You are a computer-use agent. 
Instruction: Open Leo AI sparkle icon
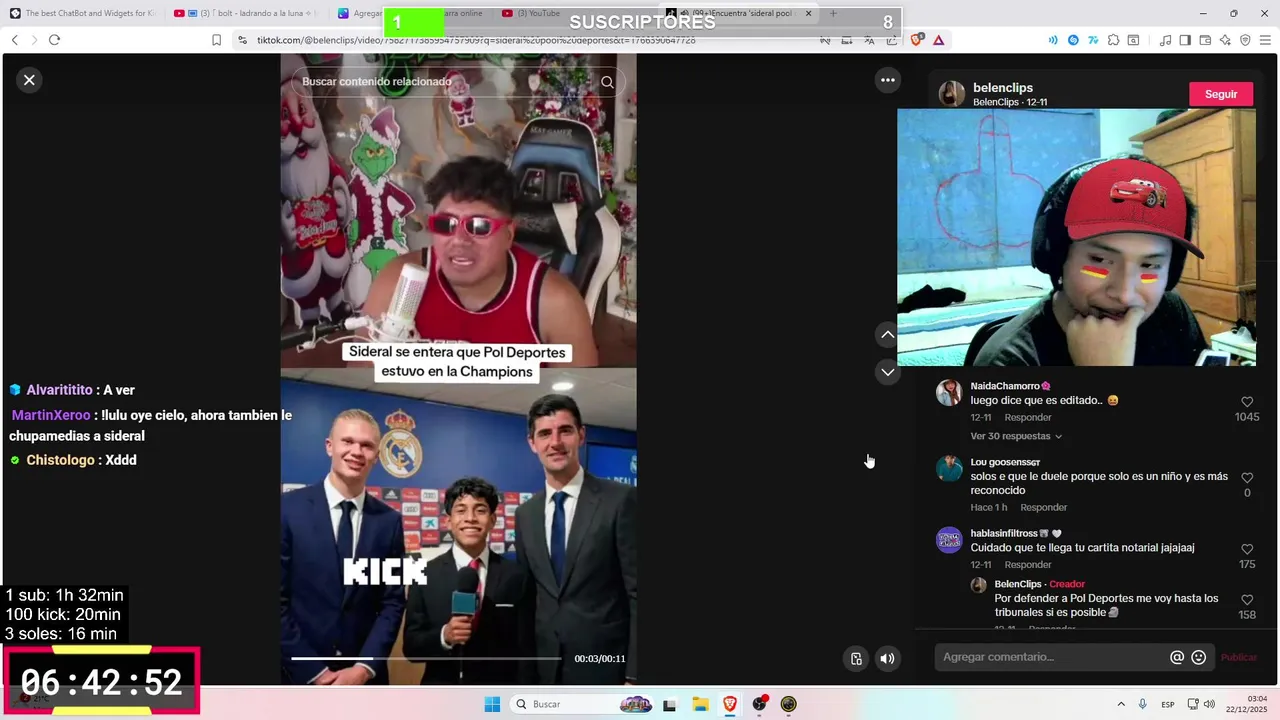pyautogui.click(x=1225, y=40)
